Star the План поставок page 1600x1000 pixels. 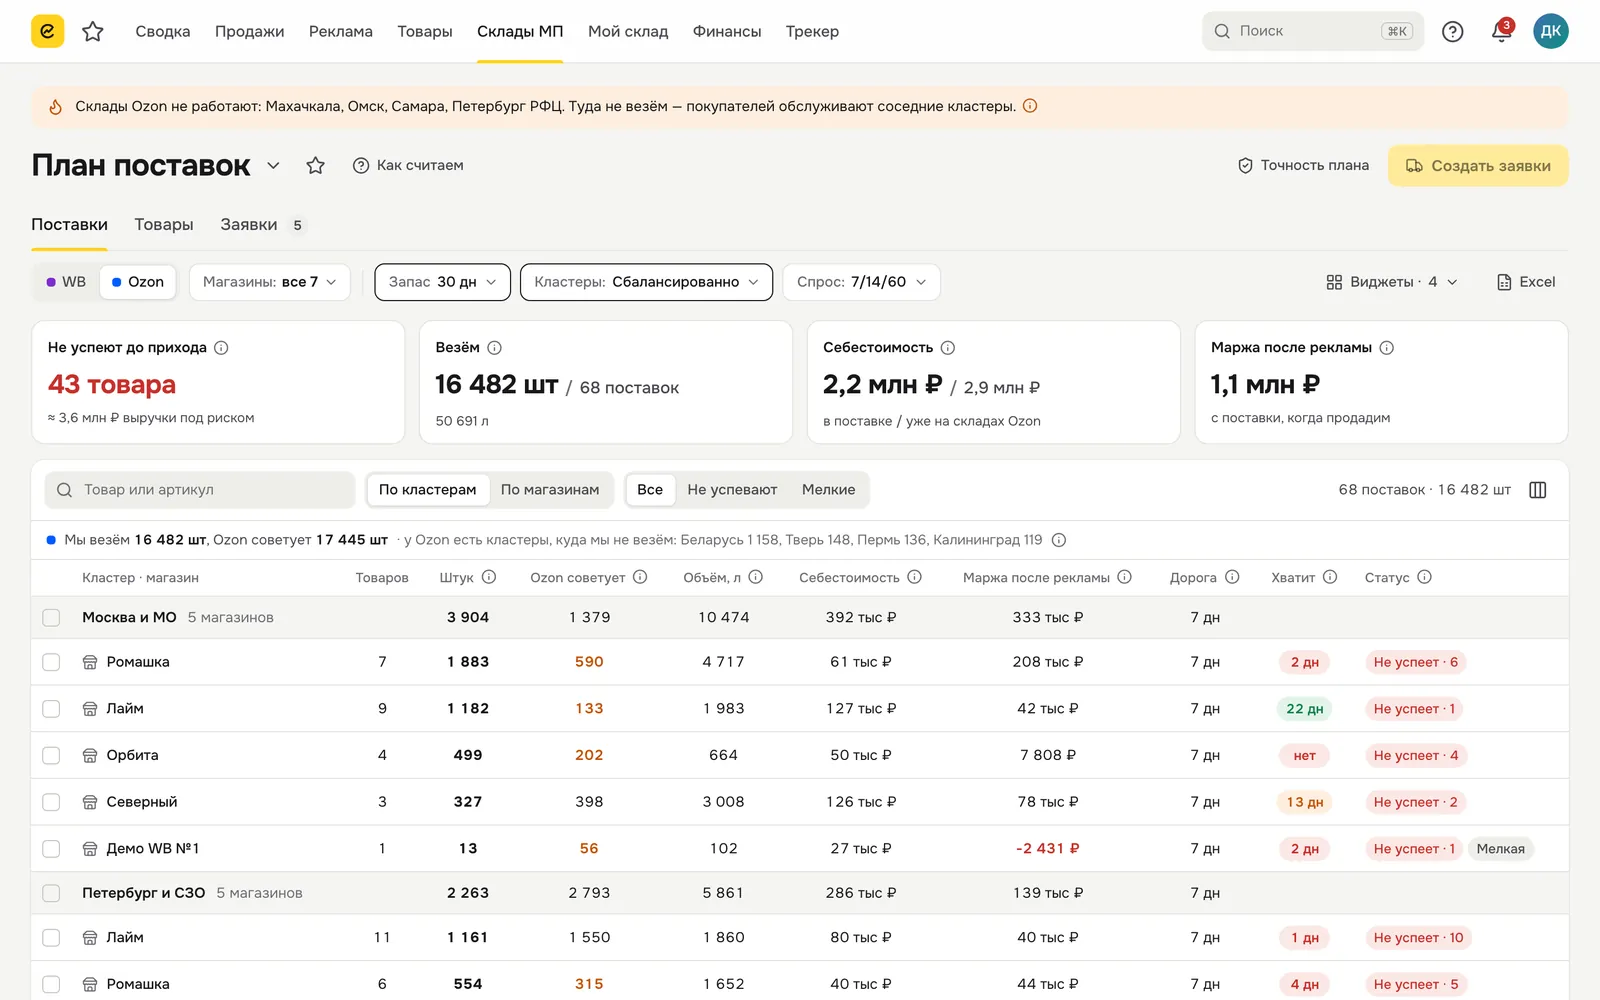[x=316, y=165]
